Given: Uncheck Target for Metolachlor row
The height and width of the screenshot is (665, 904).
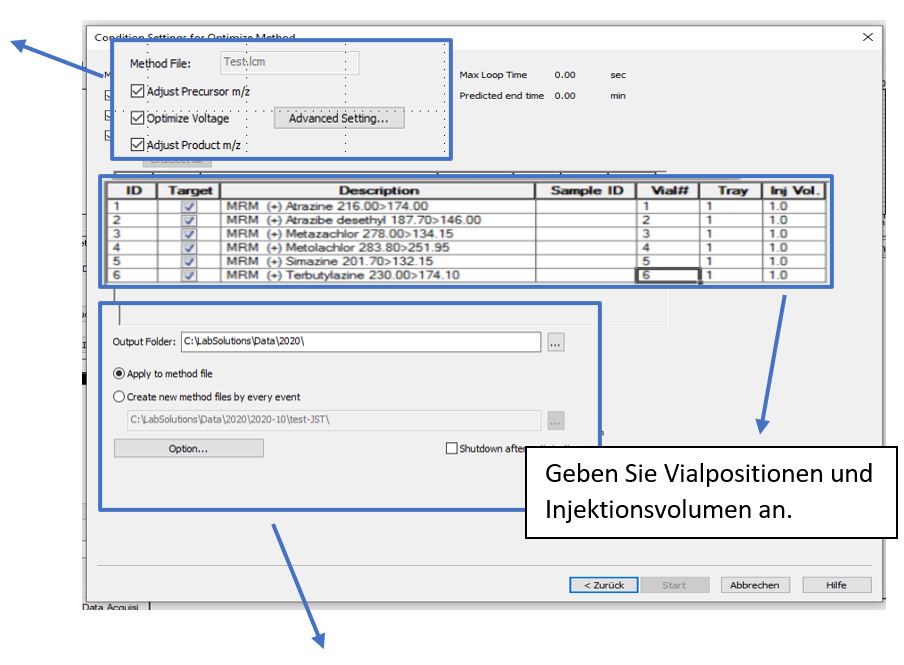Looking at the screenshot, I should (x=189, y=248).
